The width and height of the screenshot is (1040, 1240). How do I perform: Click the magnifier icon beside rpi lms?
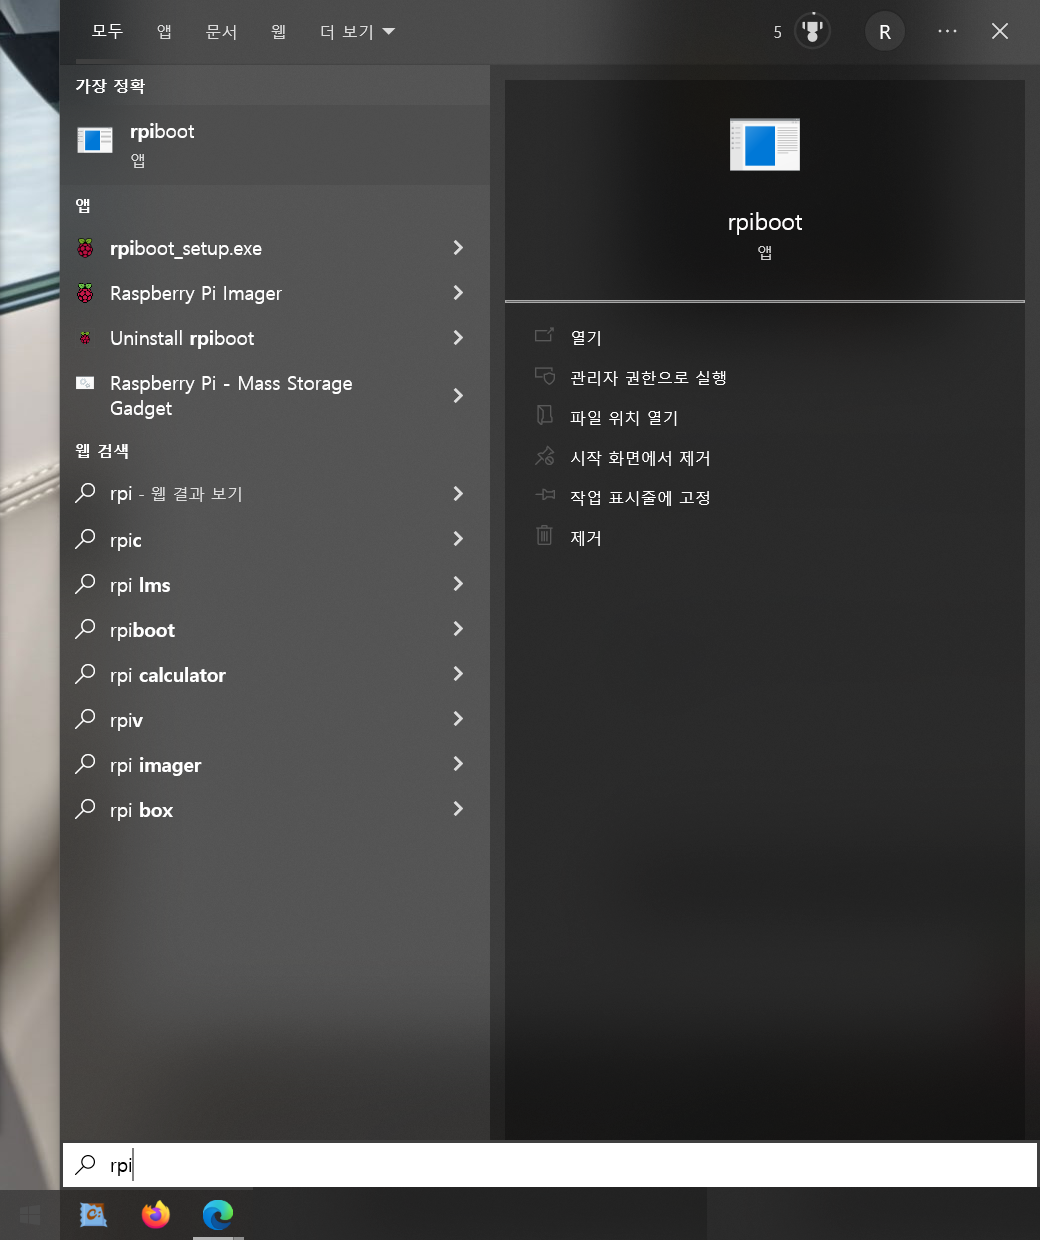coord(86,584)
